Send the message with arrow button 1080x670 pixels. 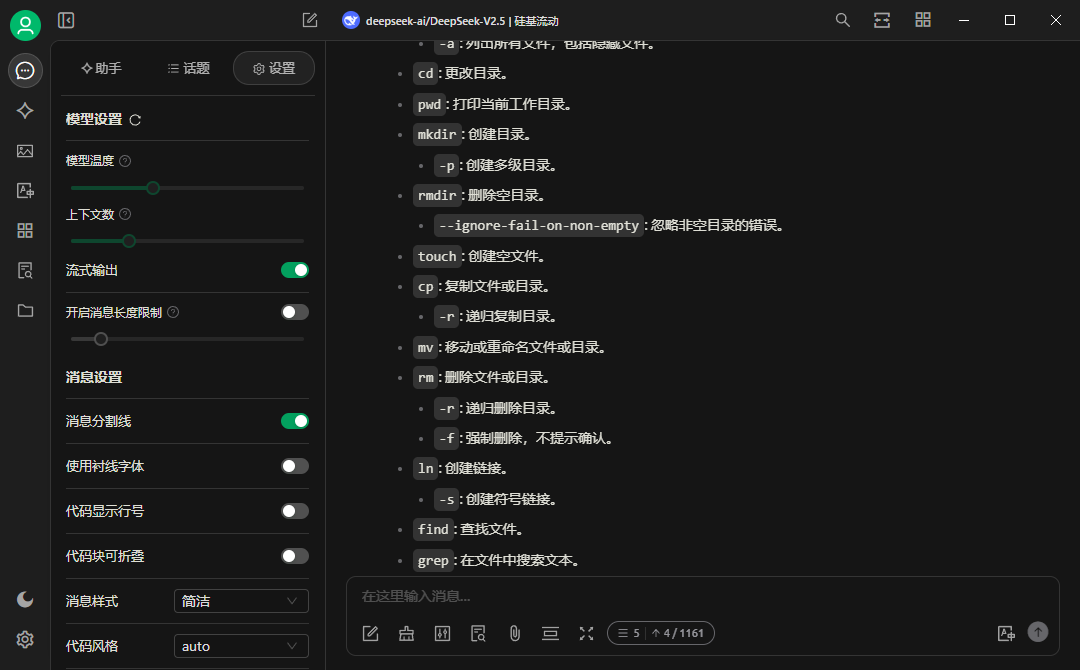1038,632
